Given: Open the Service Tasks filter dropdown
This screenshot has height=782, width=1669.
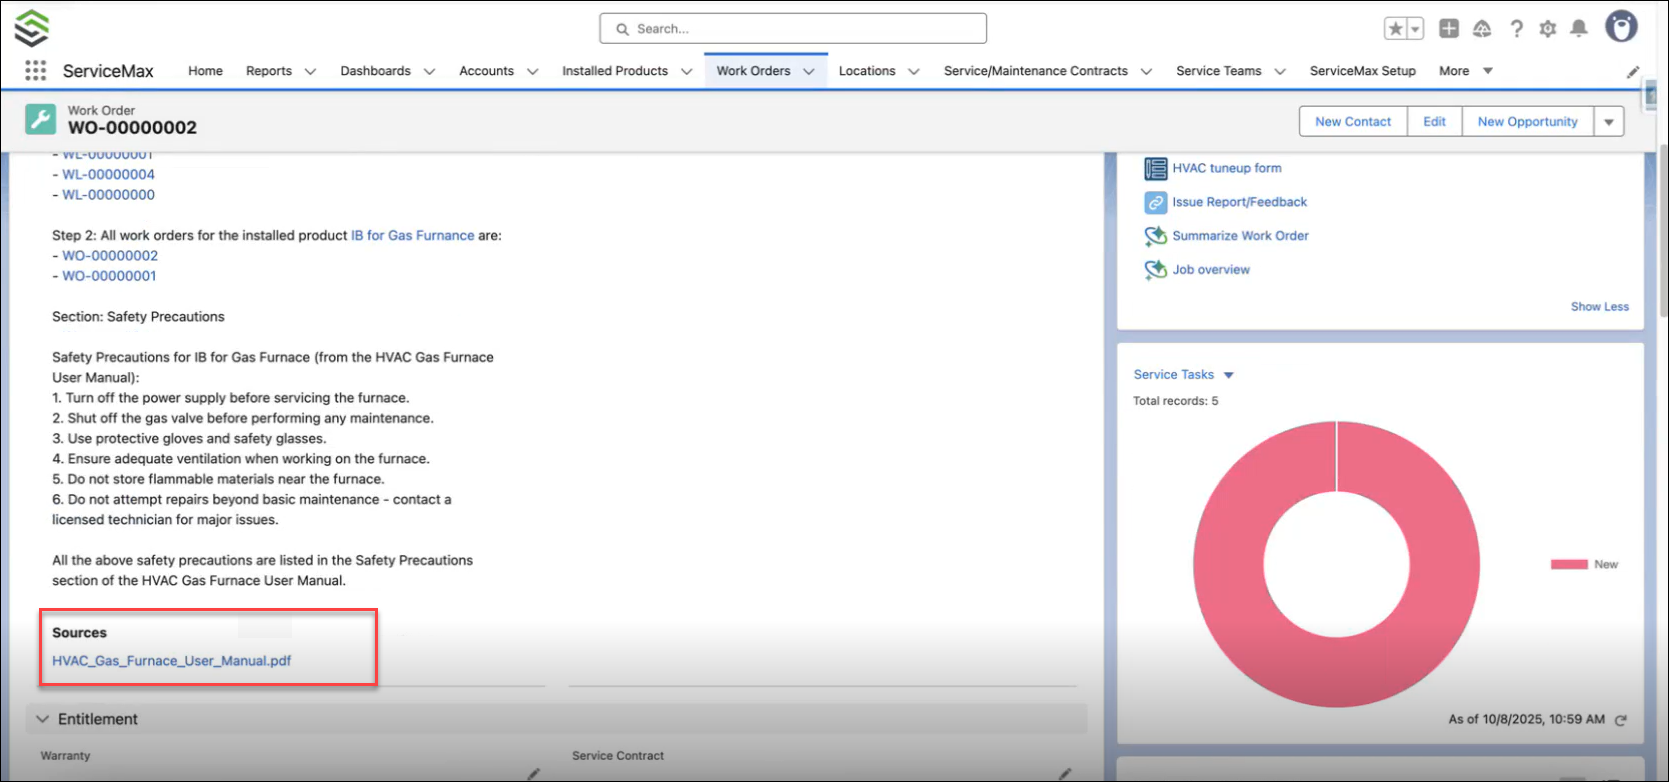Looking at the screenshot, I should (x=1229, y=375).
